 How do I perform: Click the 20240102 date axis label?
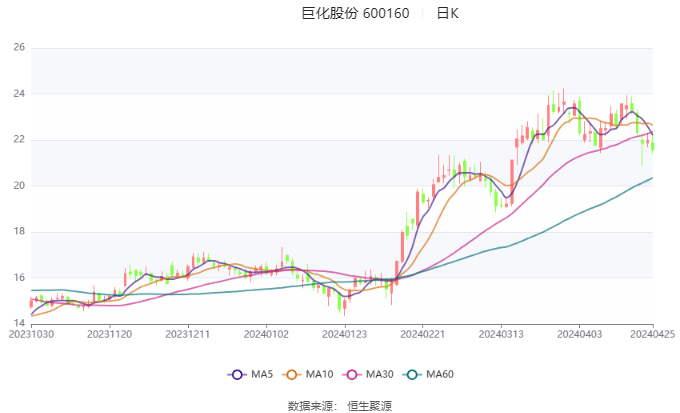tap(266, 334)
